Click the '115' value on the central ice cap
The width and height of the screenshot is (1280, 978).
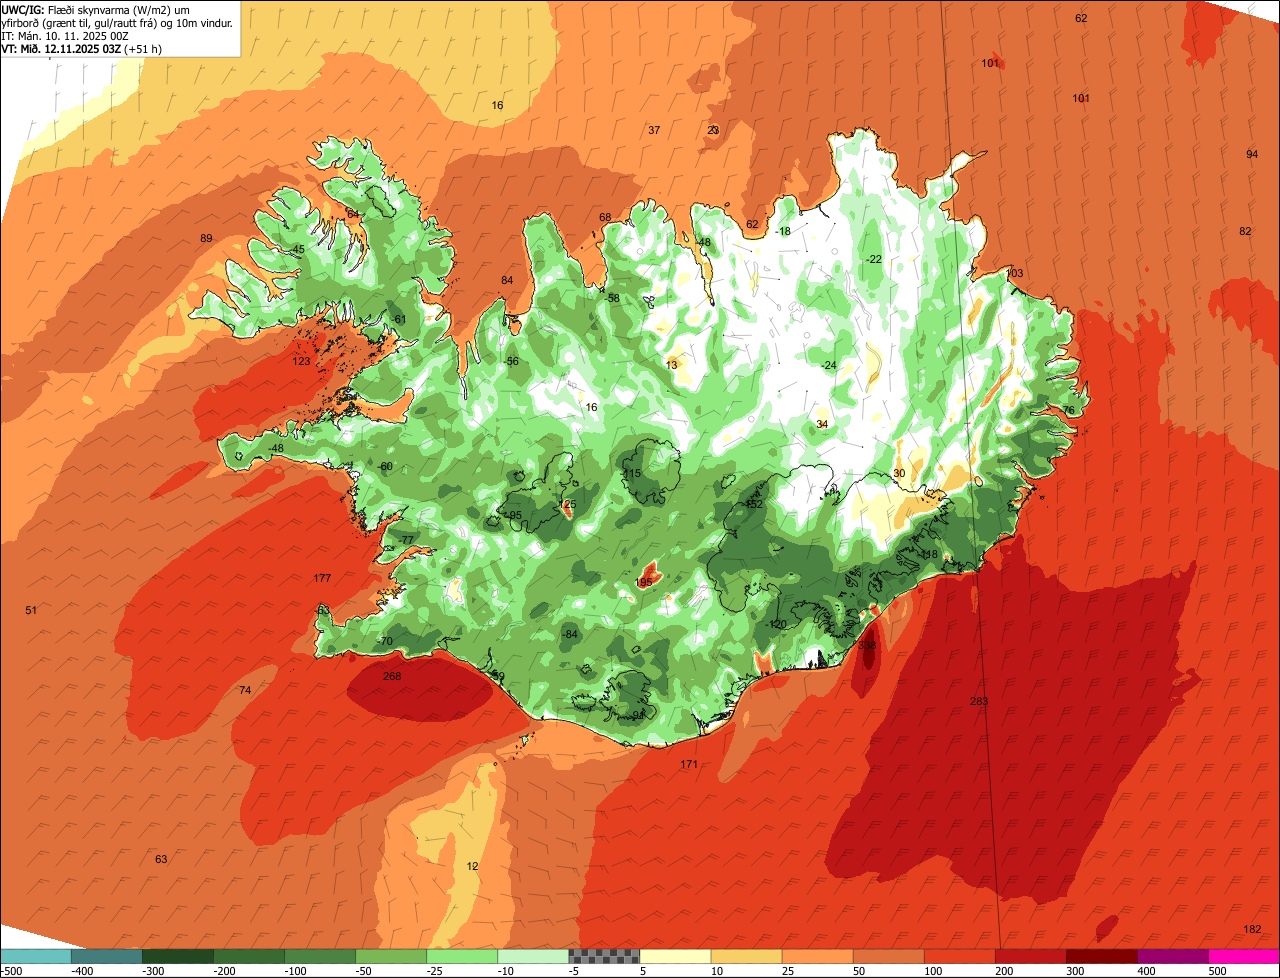632,473
